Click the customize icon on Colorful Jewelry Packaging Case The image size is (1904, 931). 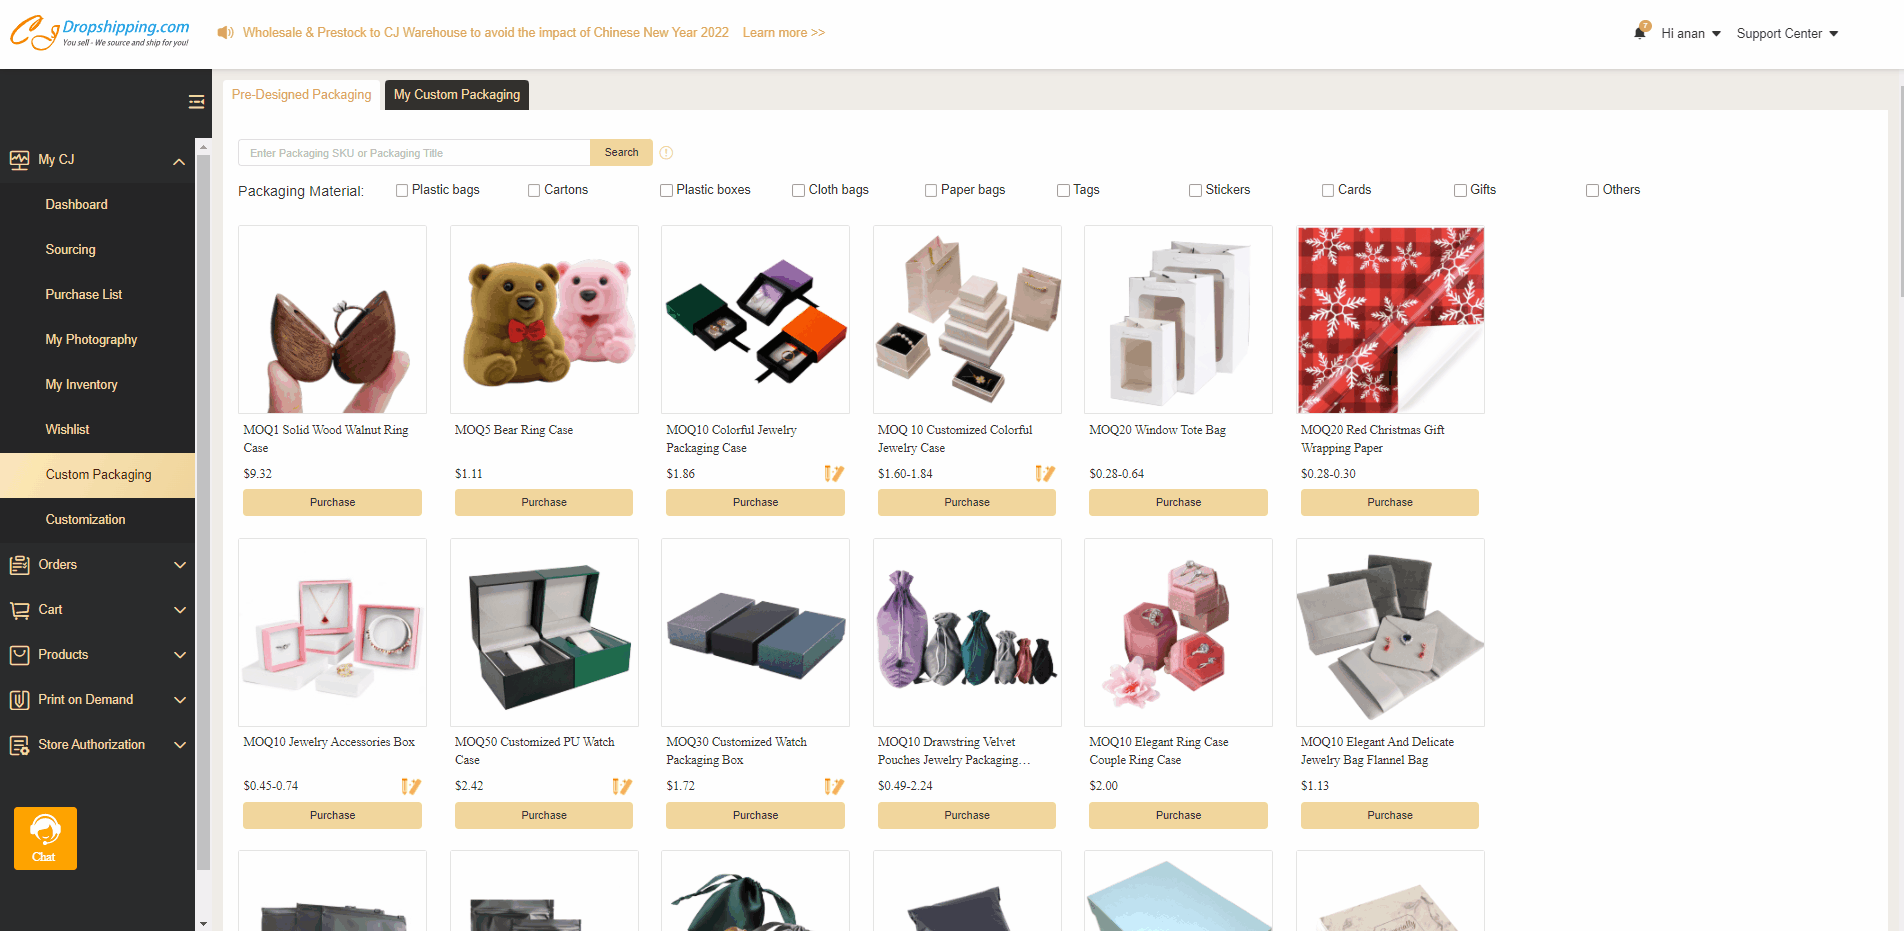(x=834, y=474)
